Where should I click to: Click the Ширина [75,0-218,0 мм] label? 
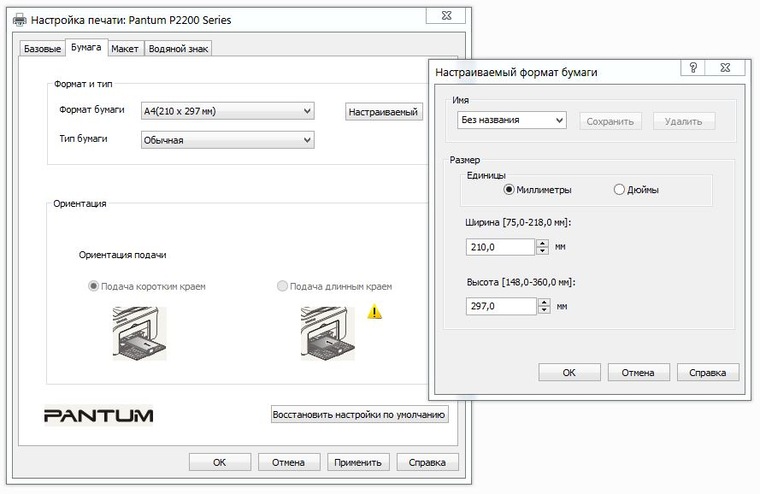(x=518, y=223)
